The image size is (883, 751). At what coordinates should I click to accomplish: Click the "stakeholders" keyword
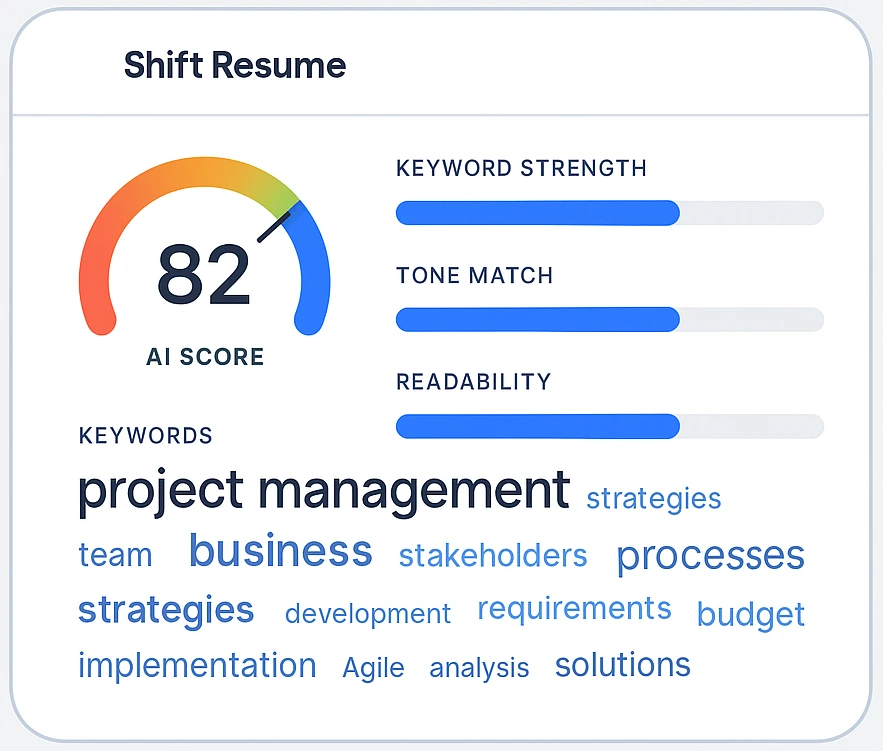pos(493,556)
